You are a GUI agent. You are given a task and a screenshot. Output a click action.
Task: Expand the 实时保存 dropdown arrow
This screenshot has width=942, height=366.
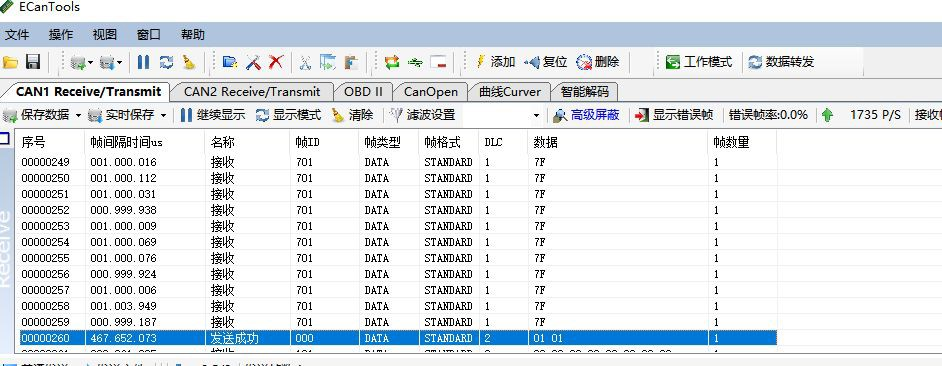(x=163, y=115)
